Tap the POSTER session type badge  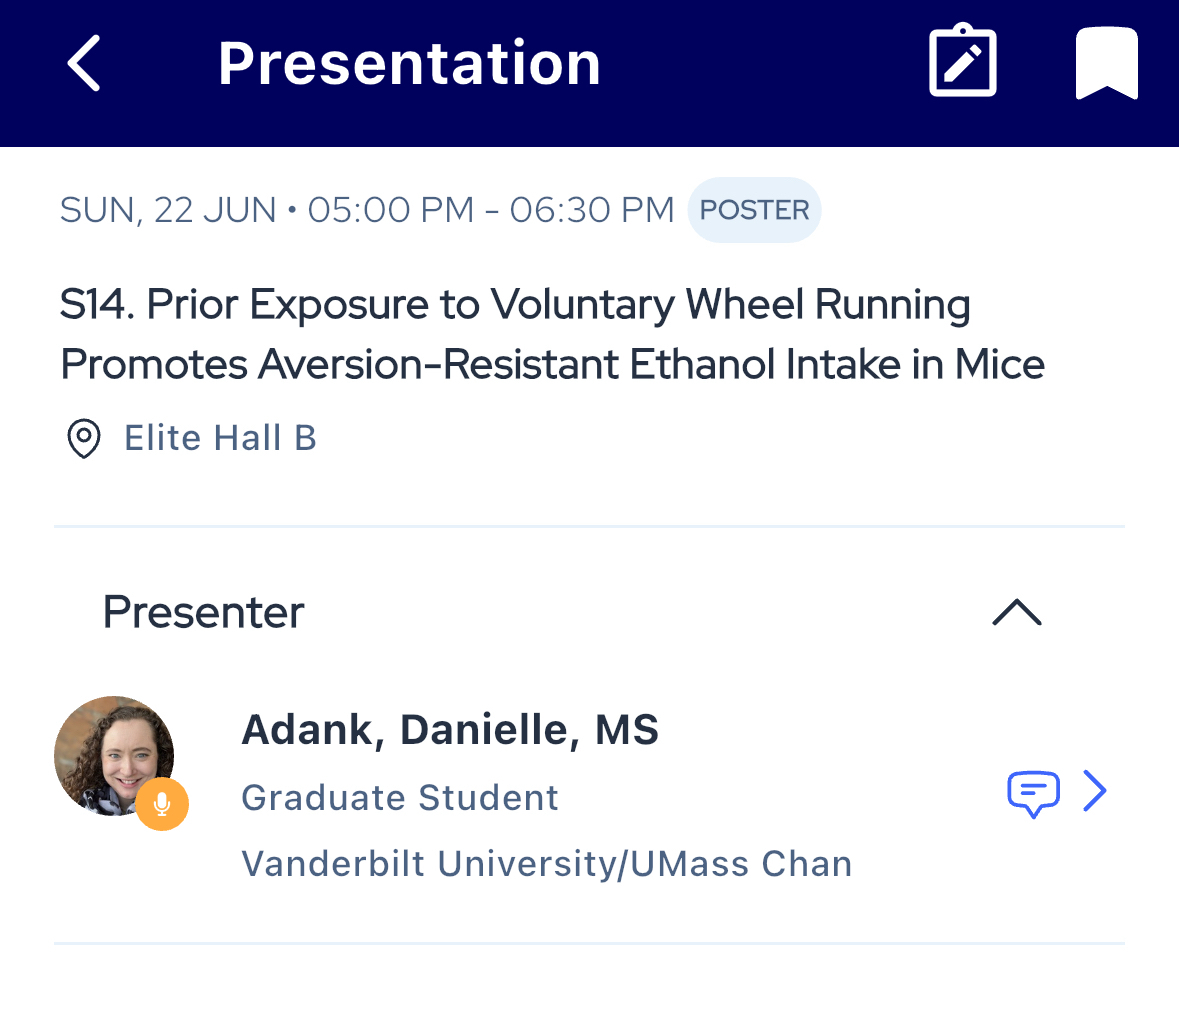pos(754,210)
